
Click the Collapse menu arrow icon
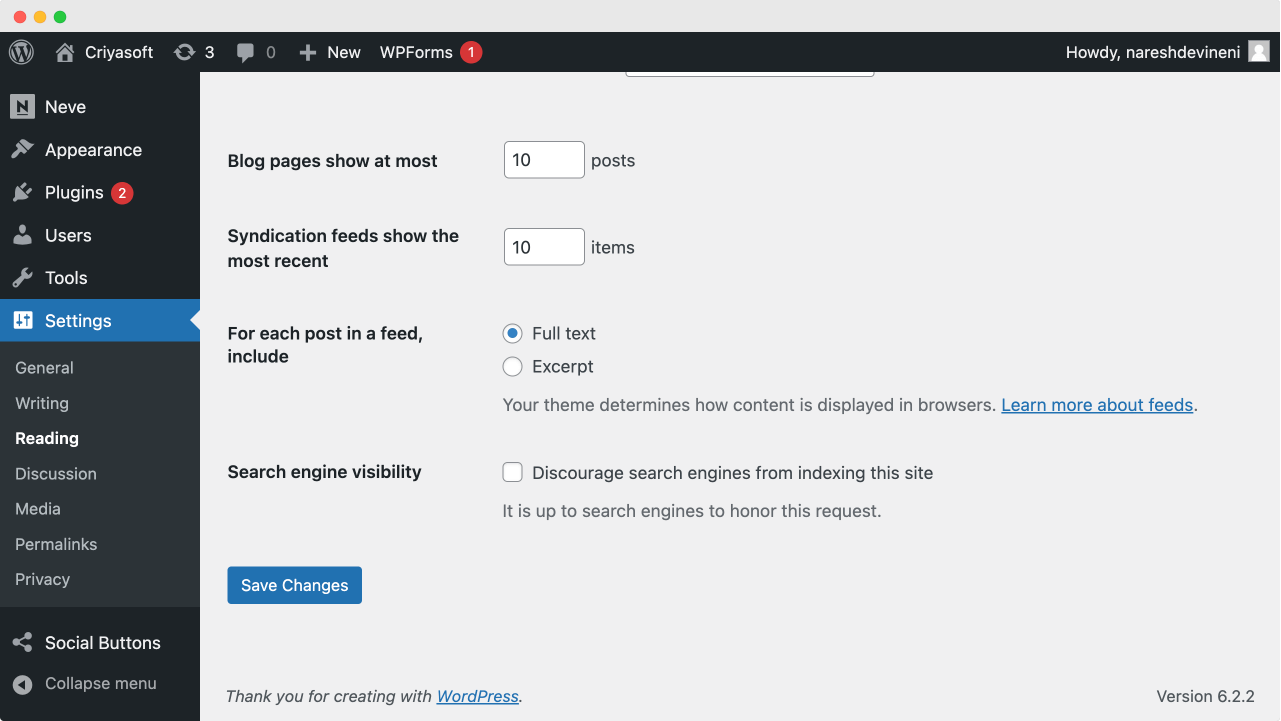click(x=22, y=684)
